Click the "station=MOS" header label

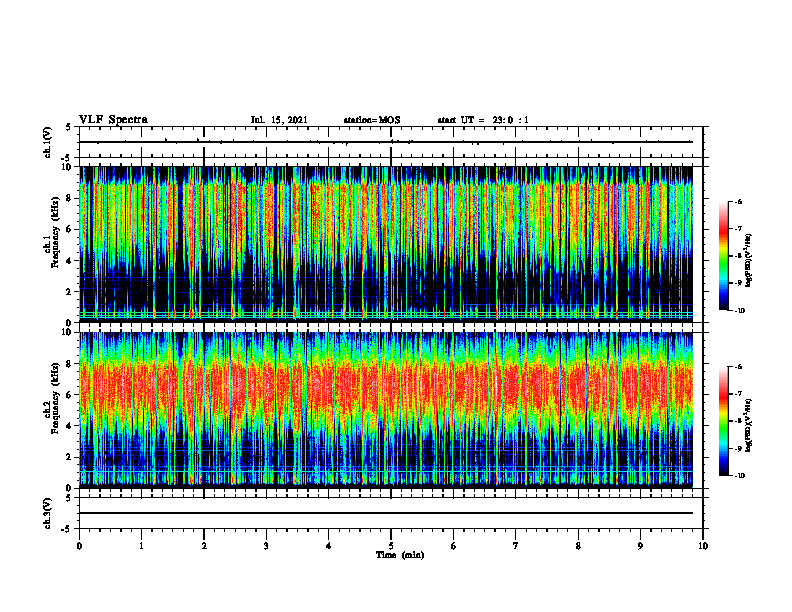click(x=372, y=120)
